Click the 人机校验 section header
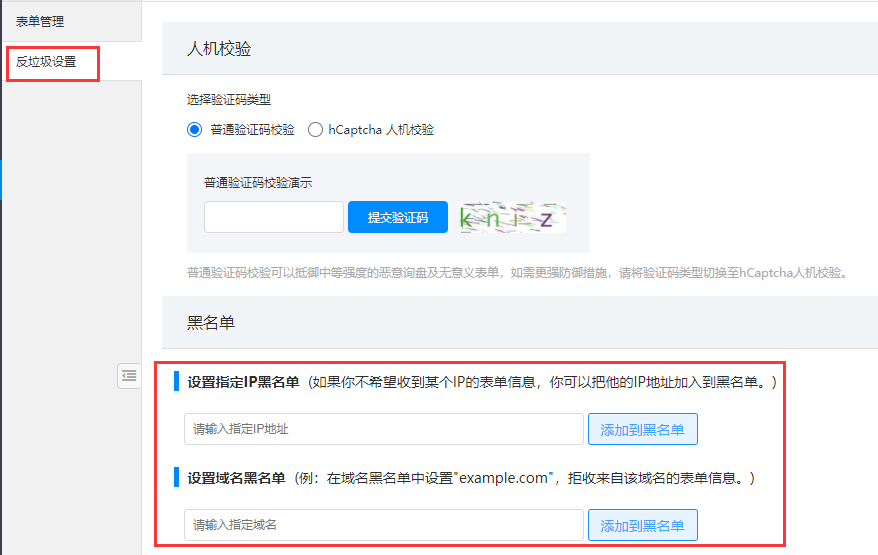 pos(219,49)
